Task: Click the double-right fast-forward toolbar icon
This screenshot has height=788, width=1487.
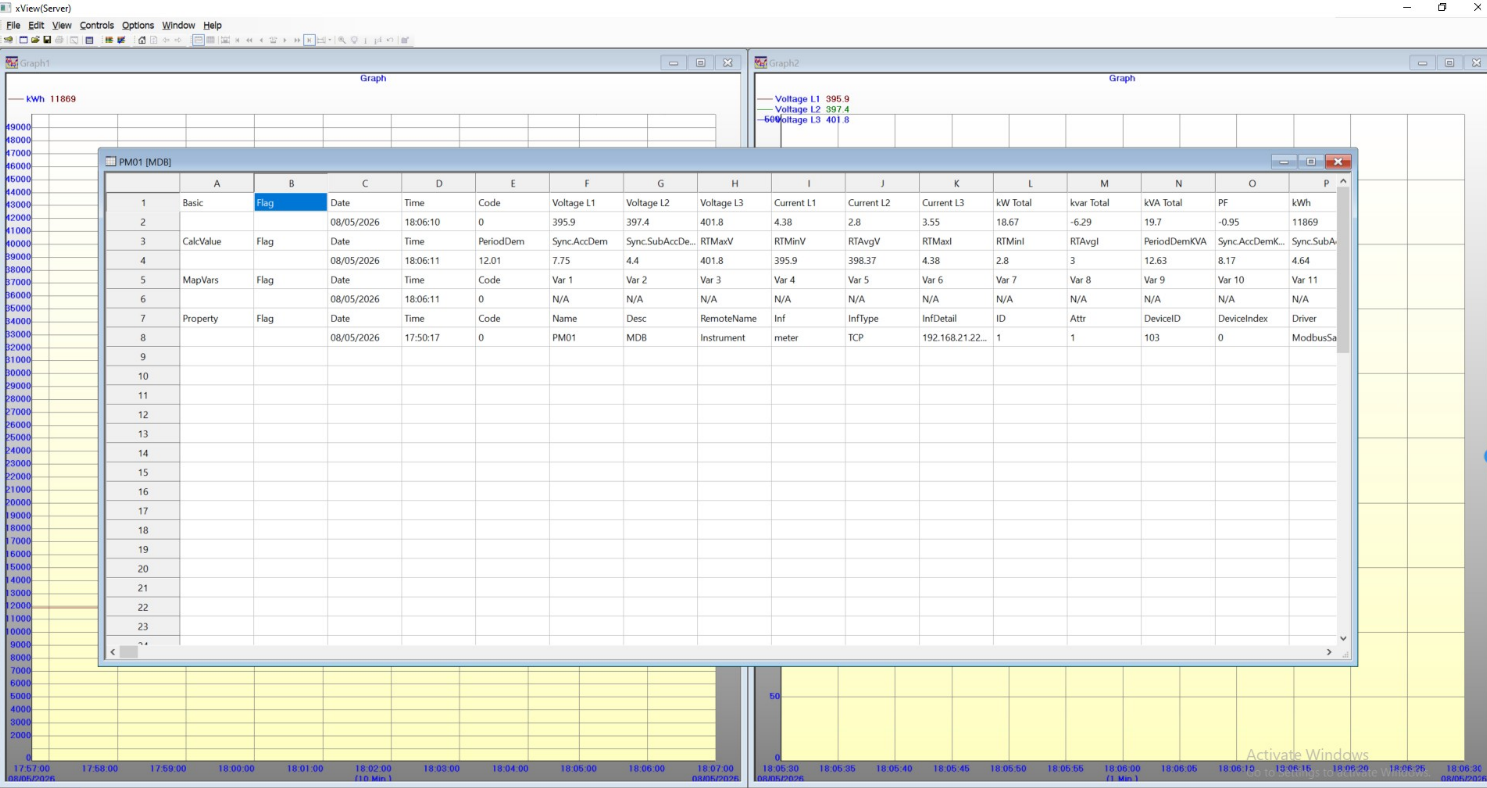Action: [297, 40]
